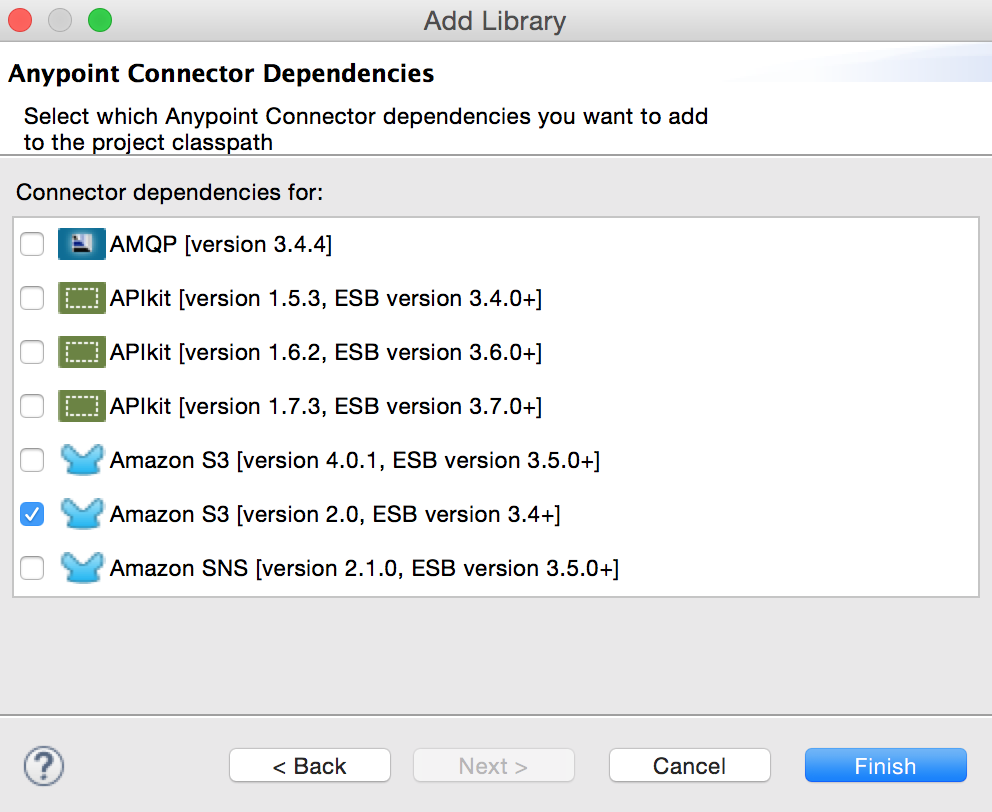
Task: Click the AMQP connector icon
Action: 81,243
